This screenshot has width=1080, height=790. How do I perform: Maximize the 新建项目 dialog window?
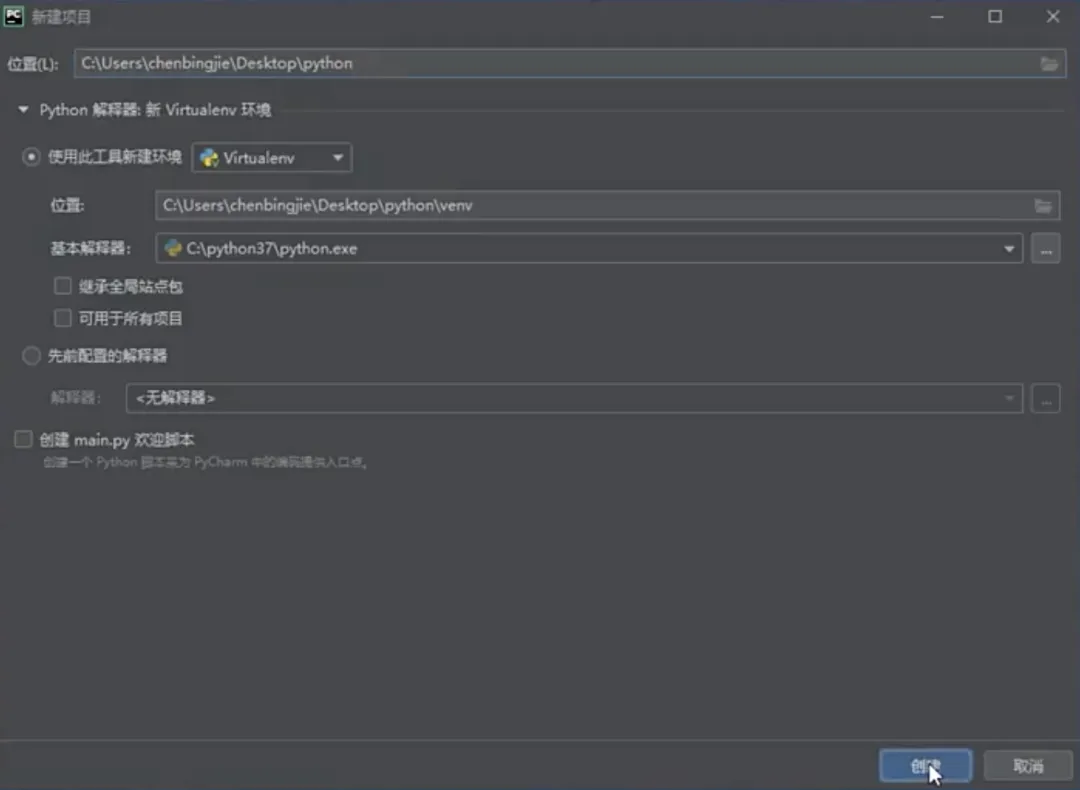pos(995,17)
